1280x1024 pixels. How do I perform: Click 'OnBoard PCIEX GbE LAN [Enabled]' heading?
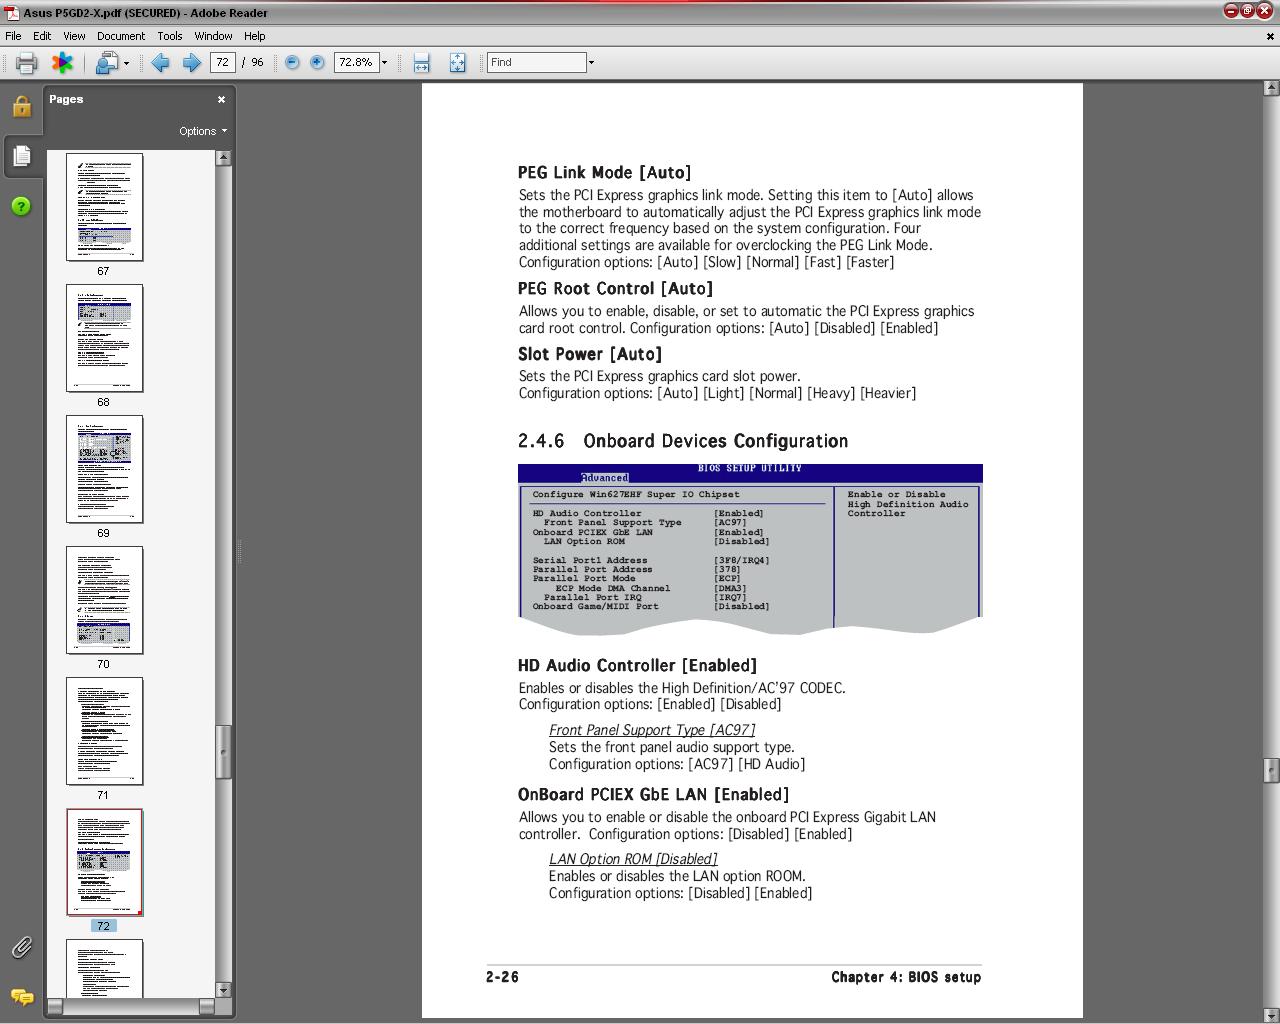(653, 795)
